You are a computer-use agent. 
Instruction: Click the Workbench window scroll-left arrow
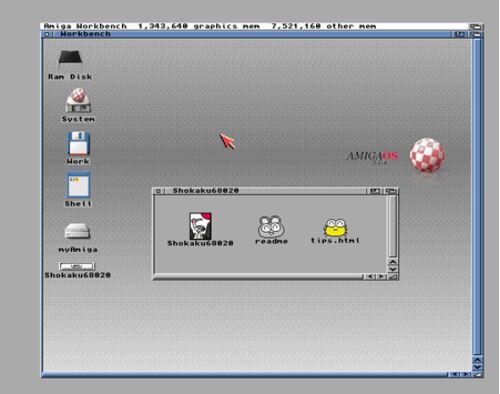[x=455, y=374]
